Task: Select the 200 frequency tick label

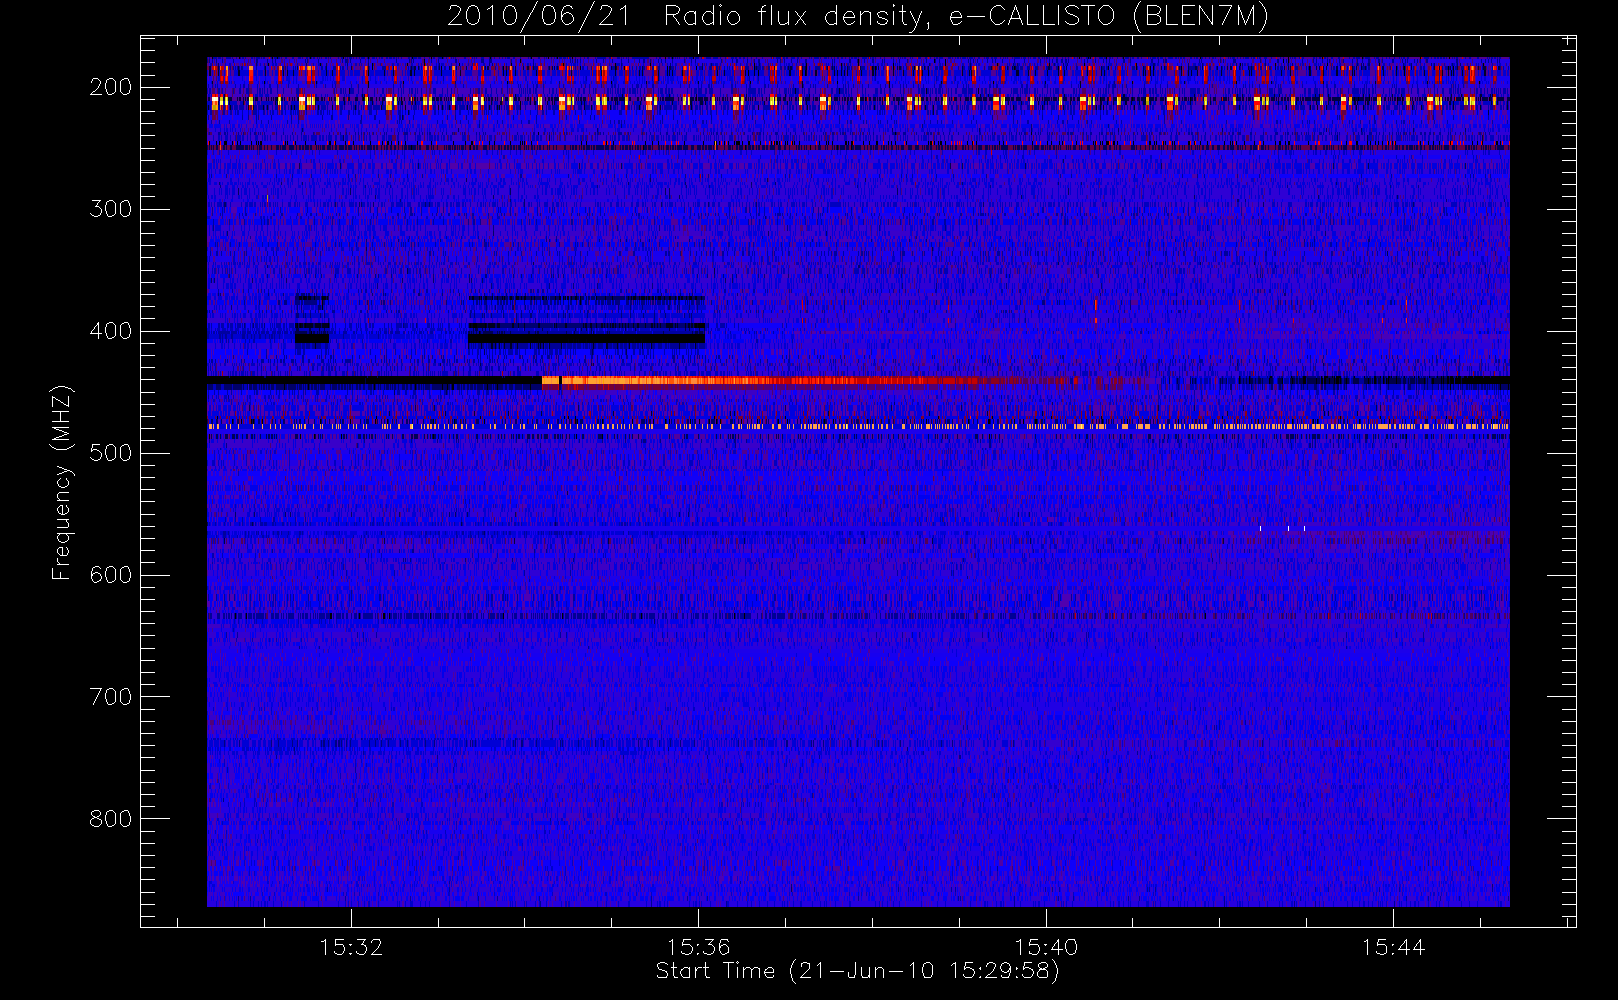Action: pyautogui.click(x=111, y=87)
